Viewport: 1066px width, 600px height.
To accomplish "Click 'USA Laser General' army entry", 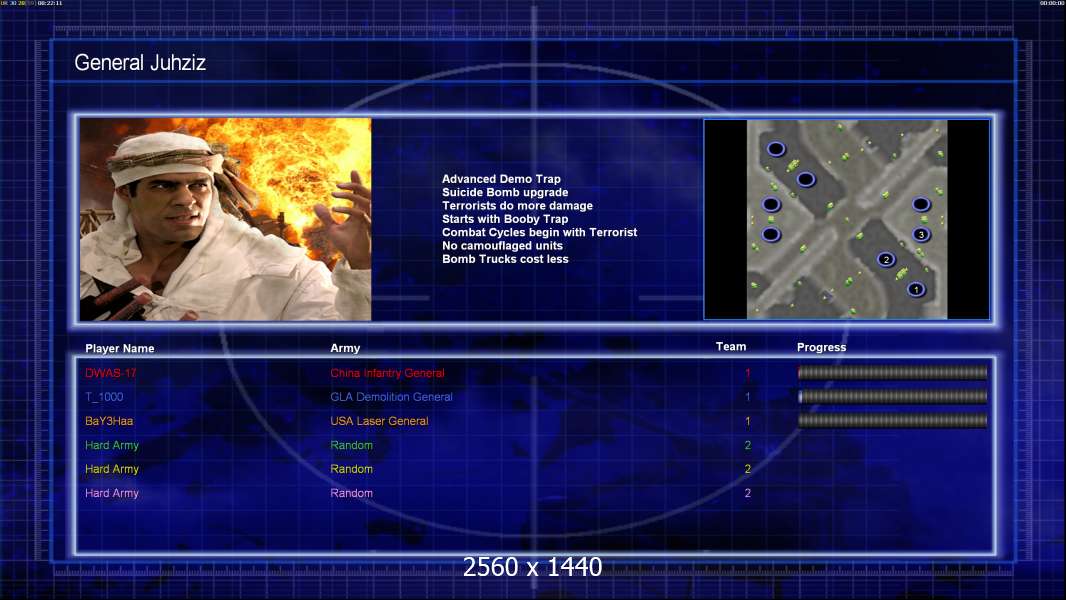I will 379,421.
